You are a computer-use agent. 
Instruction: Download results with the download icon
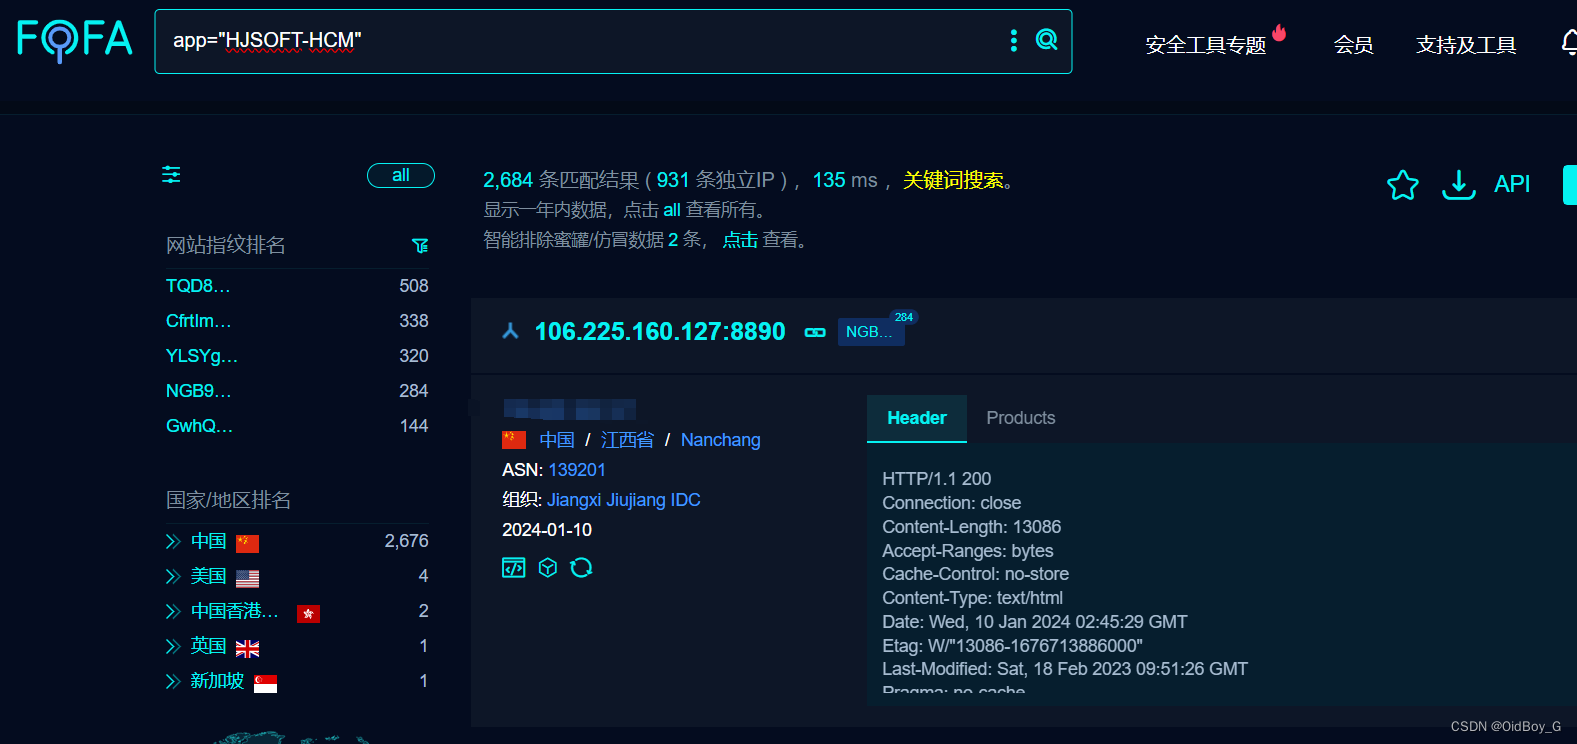(1459, 184)
